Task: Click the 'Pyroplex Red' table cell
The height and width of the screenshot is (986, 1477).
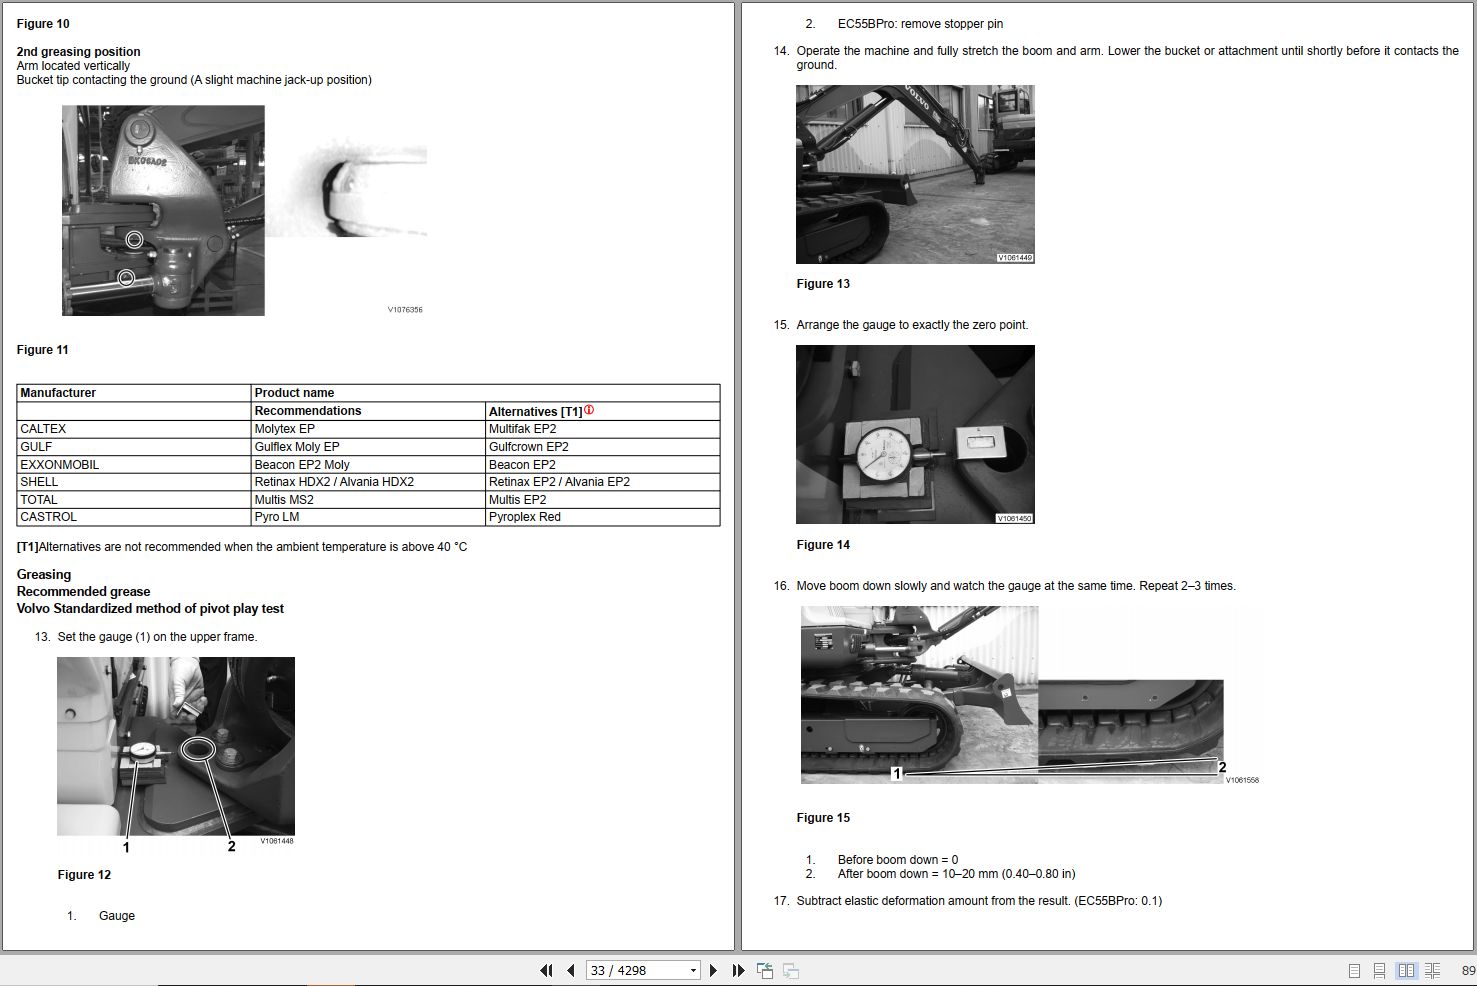Action: tap(602, 517)
